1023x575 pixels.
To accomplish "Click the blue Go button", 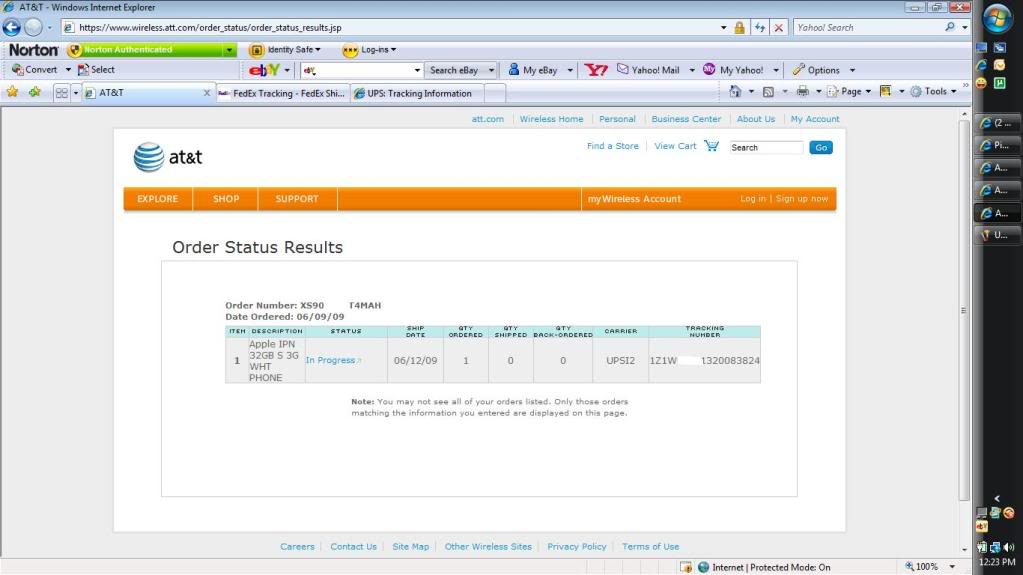I will pos(821,148).
